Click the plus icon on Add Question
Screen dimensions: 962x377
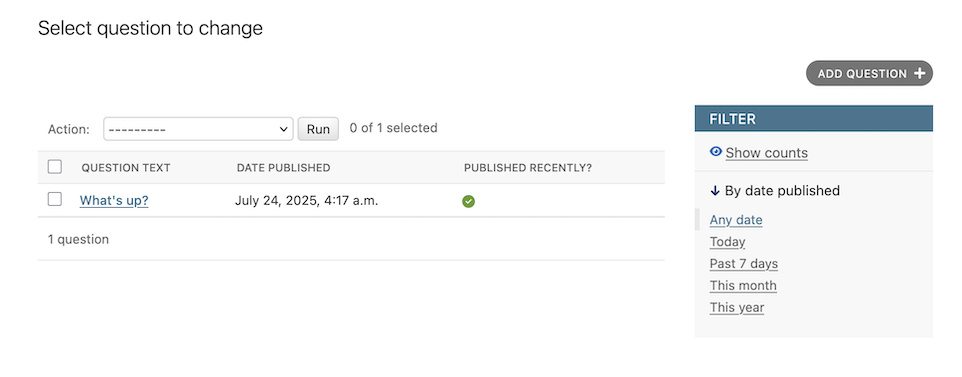[x=918, y=74]
